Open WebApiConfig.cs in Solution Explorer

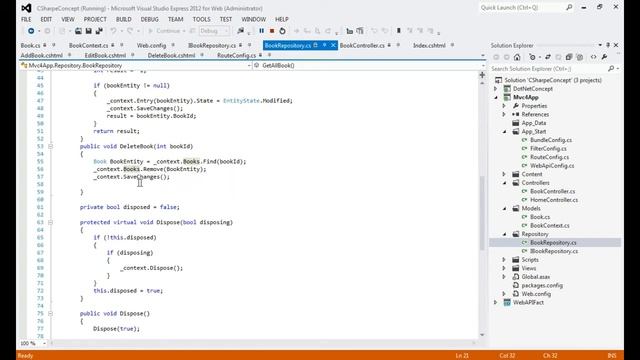pyautogui.click(x=552, y=165)
